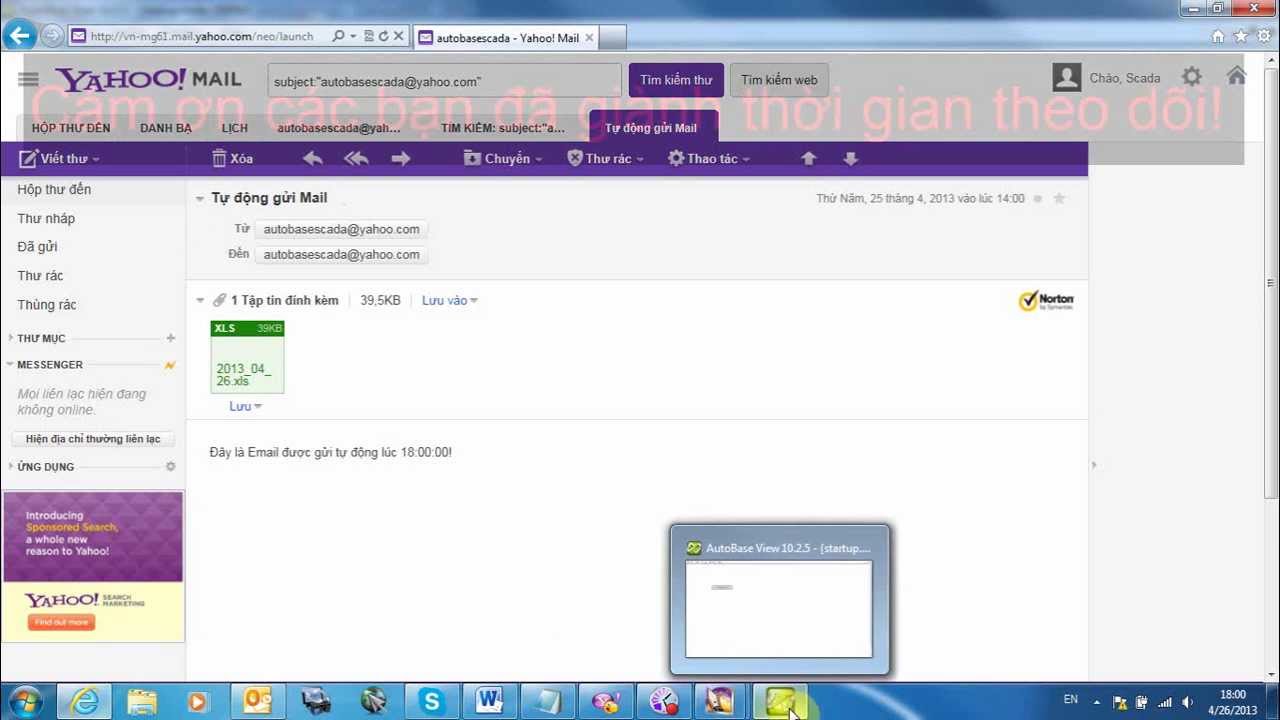The width and height of the screenshot is (1280, 720).
Task: Open Hộp thư đến in sidebar
Action: pos(54,189)
